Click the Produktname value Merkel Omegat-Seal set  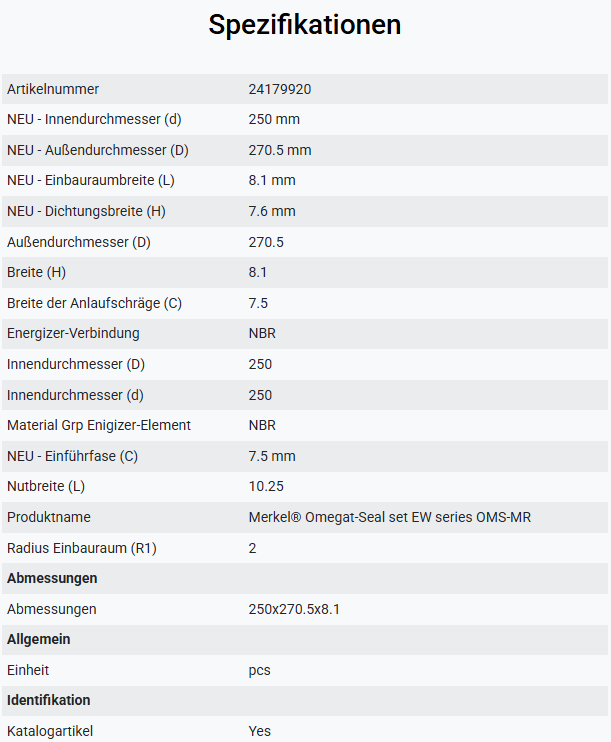tap(390, 517)
